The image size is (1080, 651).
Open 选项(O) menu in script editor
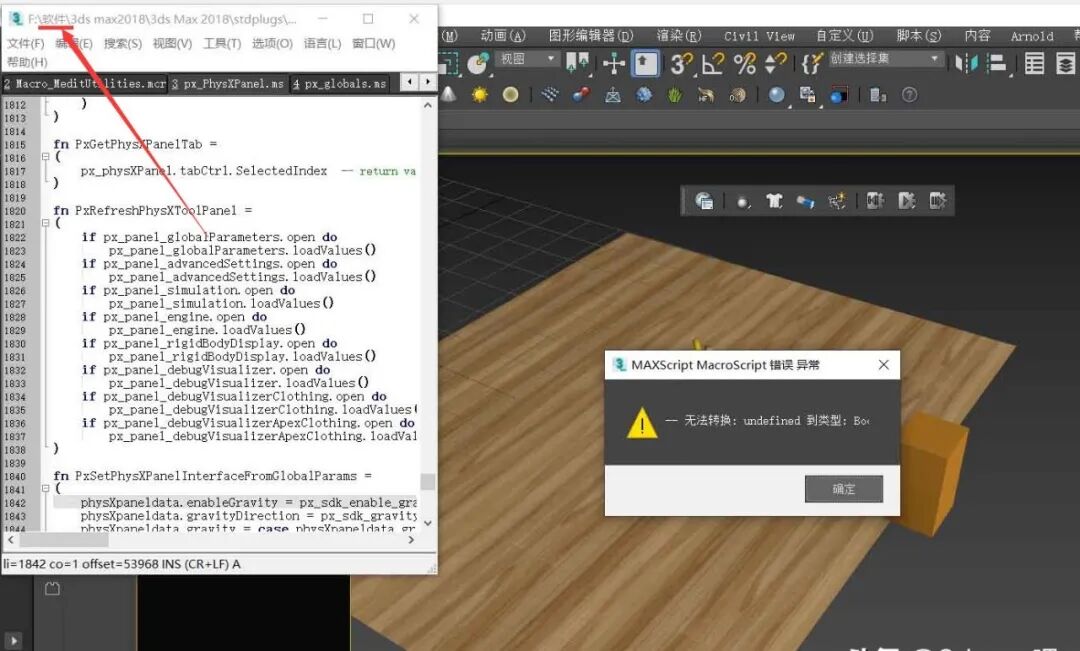coord(272,43)
